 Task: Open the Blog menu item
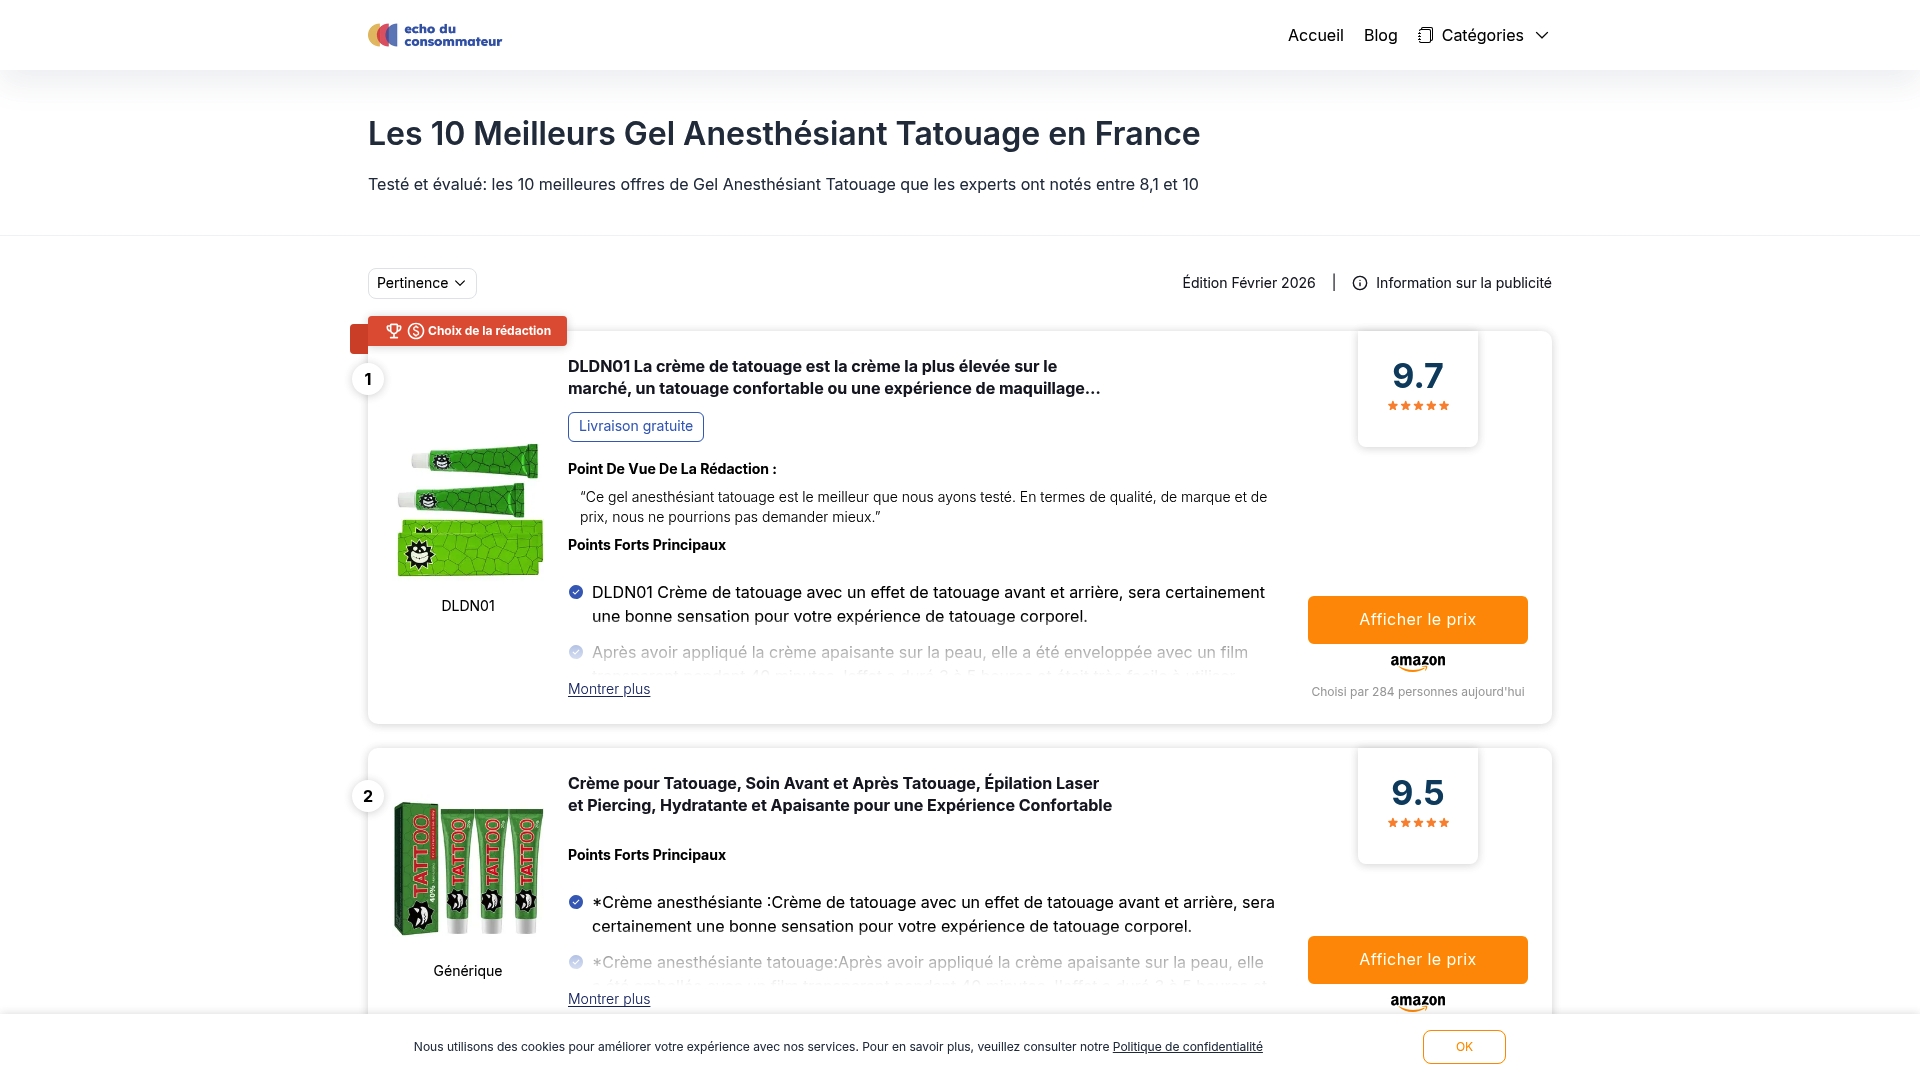coord(1380,35)
